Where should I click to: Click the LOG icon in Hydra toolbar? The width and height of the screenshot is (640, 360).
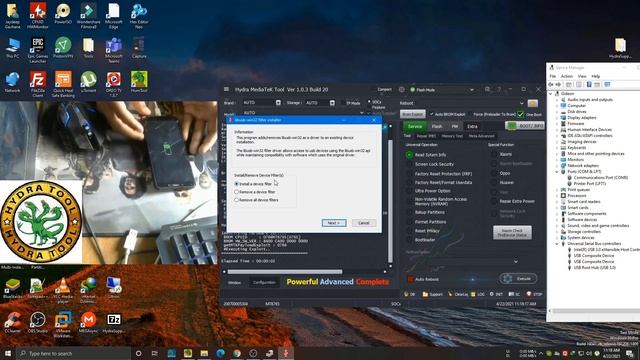pos(478,294)
